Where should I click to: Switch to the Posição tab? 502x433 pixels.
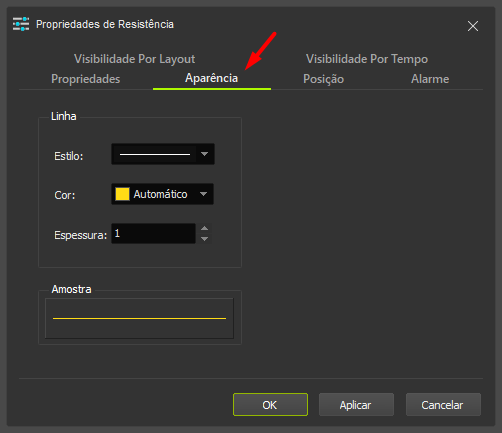(x=323, y=79)
